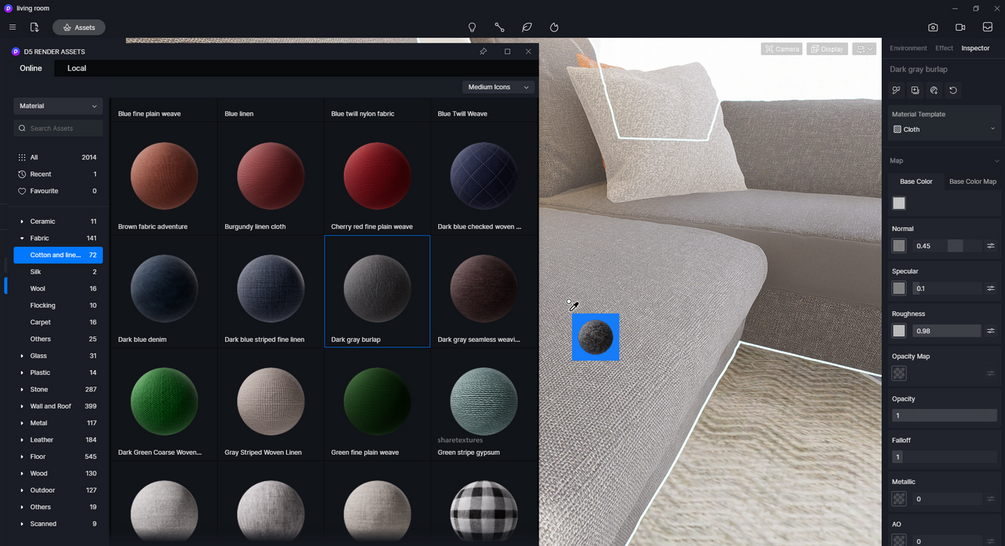Viewport: 1005px width, 546px height.
Task: Click the inbox tray icon top right
Action: point(988,28)
